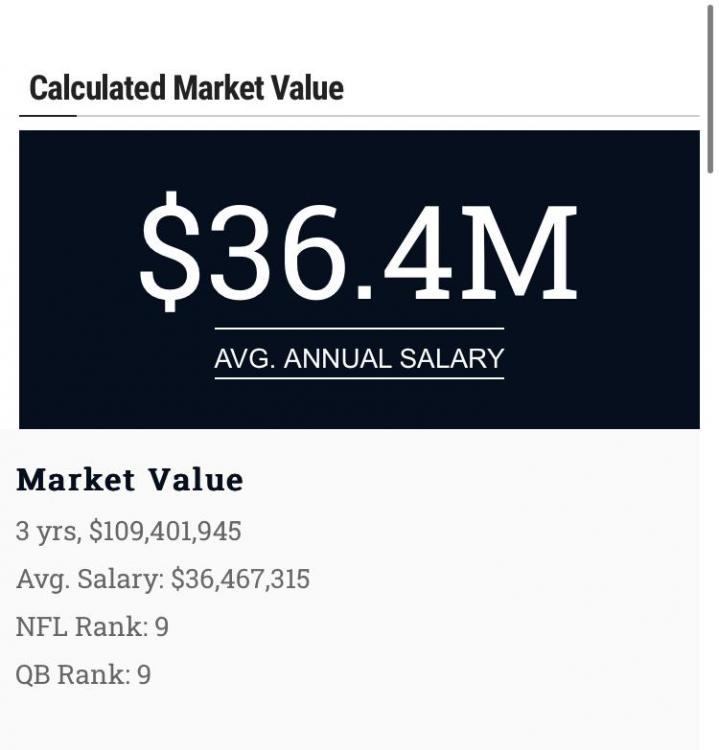Select the $36,467,315 average salary amount

pyautogui.click(x=240, y=579)
